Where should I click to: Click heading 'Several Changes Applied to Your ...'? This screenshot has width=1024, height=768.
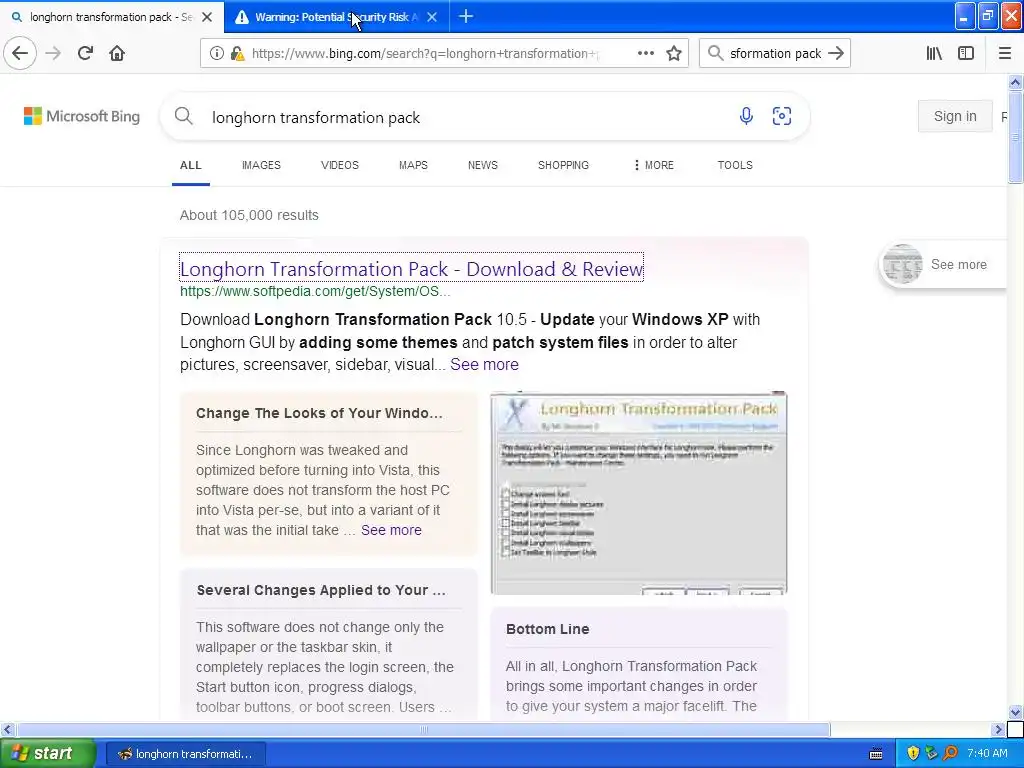click(x=321, y=590)
